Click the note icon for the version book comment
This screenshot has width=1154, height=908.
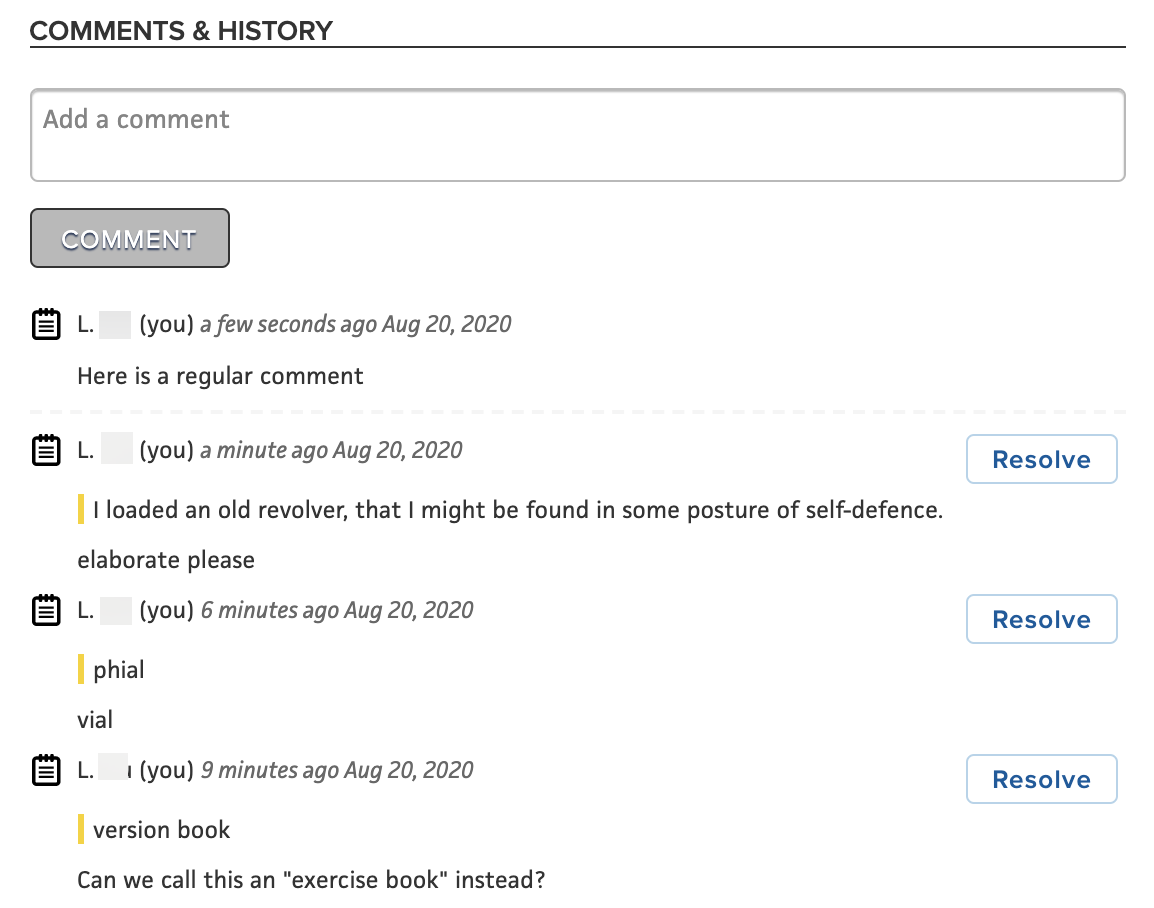coord(45,770)
